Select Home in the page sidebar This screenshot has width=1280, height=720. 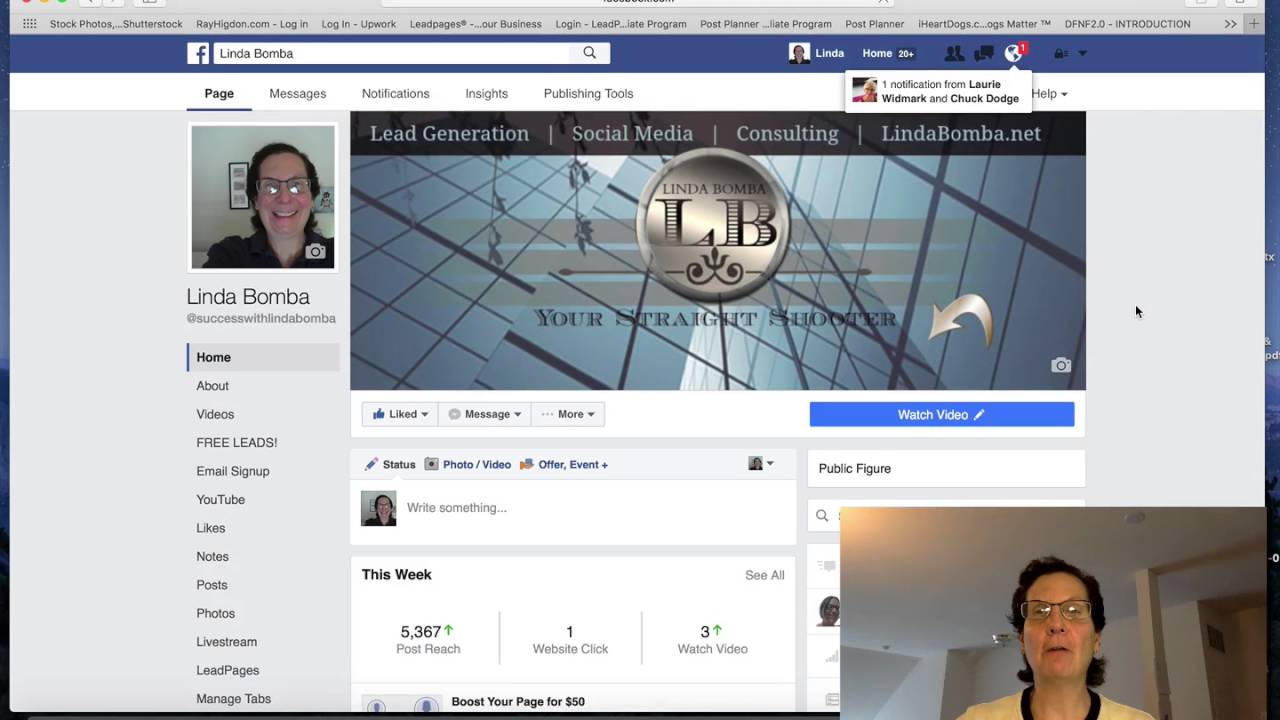[x=263, y=357]
